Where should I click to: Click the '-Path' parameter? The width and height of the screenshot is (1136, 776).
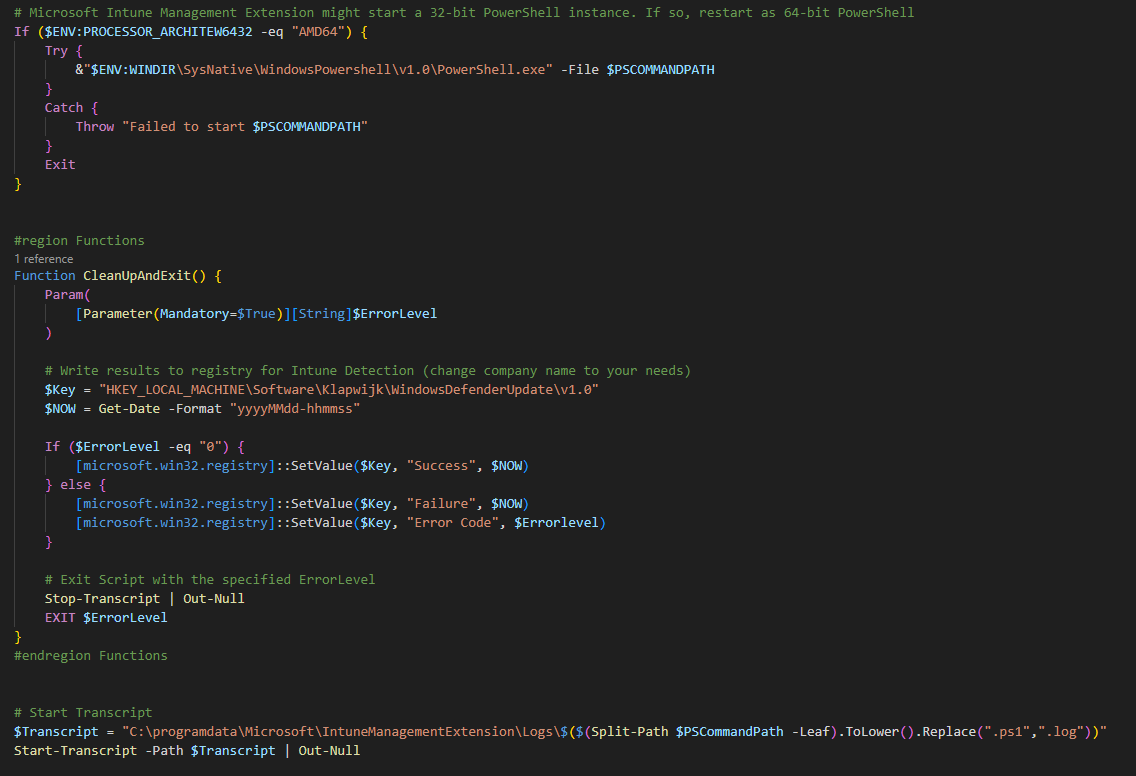[x=164, y=751]
